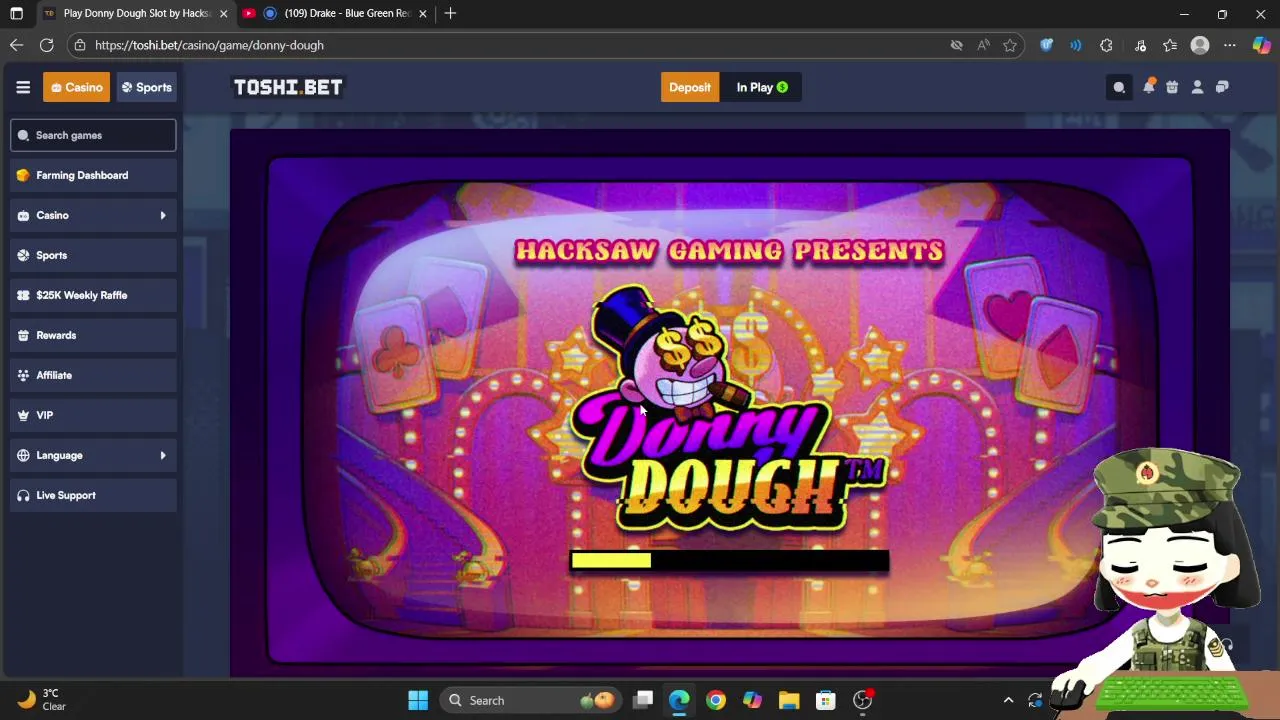Viewport: 1280px width, 720px height.
Task: Click the sound wave extension icon
Action: (x=1075, y=45)
